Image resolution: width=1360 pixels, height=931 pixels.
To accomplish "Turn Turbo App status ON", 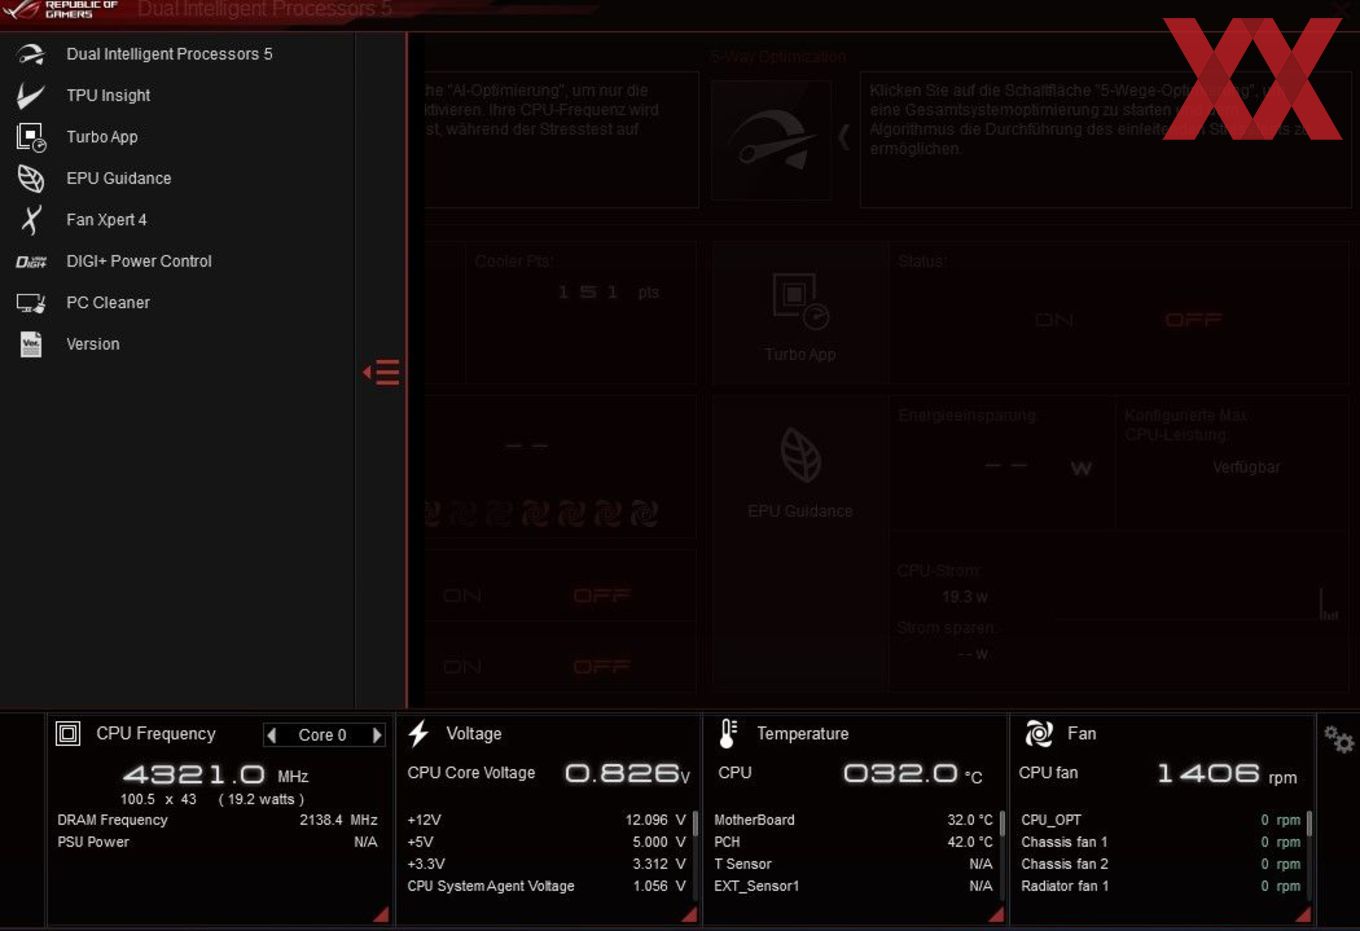I will click(1054, 320).
